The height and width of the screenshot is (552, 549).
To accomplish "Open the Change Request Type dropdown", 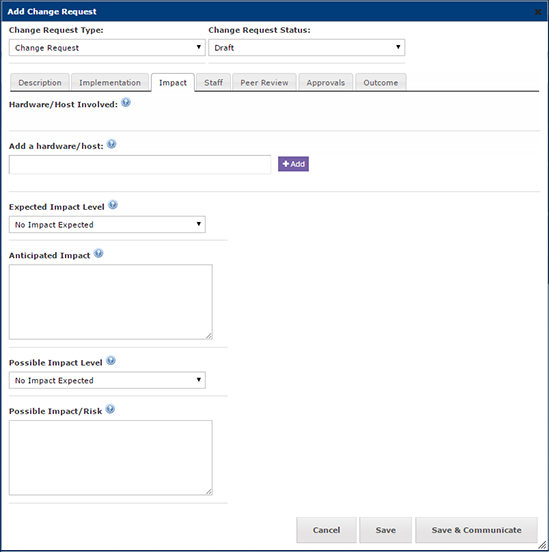I will coord(107,48).
